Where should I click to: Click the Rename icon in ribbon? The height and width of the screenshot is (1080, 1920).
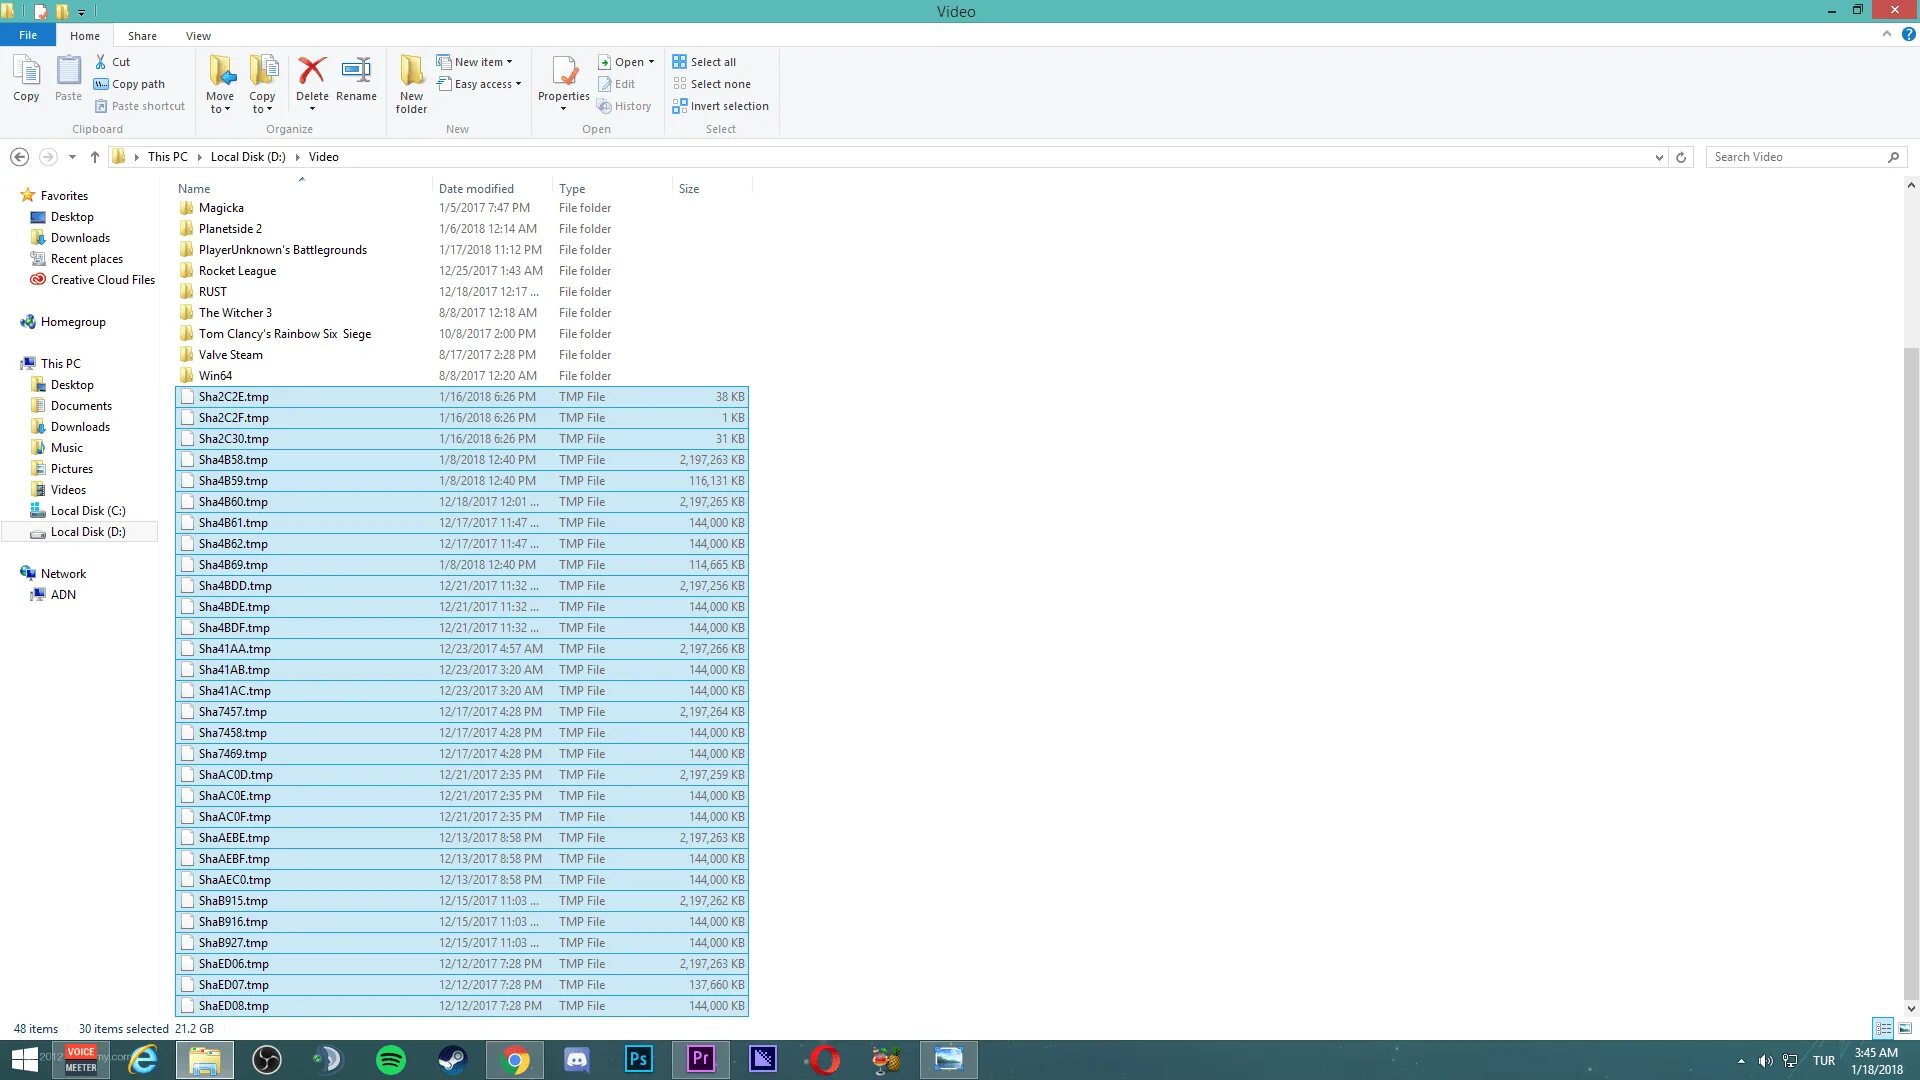coord(356,72)
